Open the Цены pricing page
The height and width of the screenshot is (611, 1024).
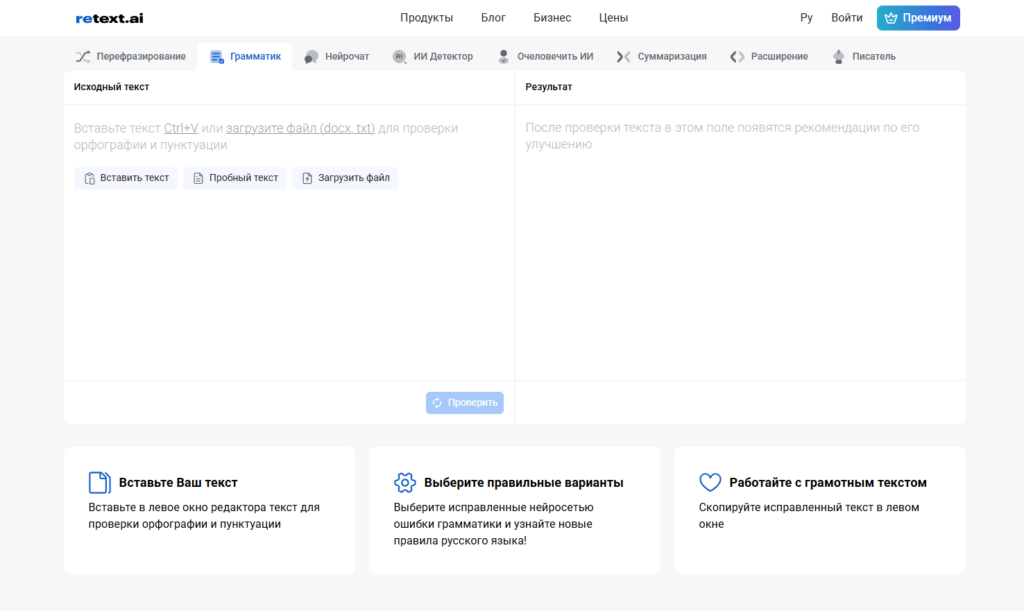point(613,18)
